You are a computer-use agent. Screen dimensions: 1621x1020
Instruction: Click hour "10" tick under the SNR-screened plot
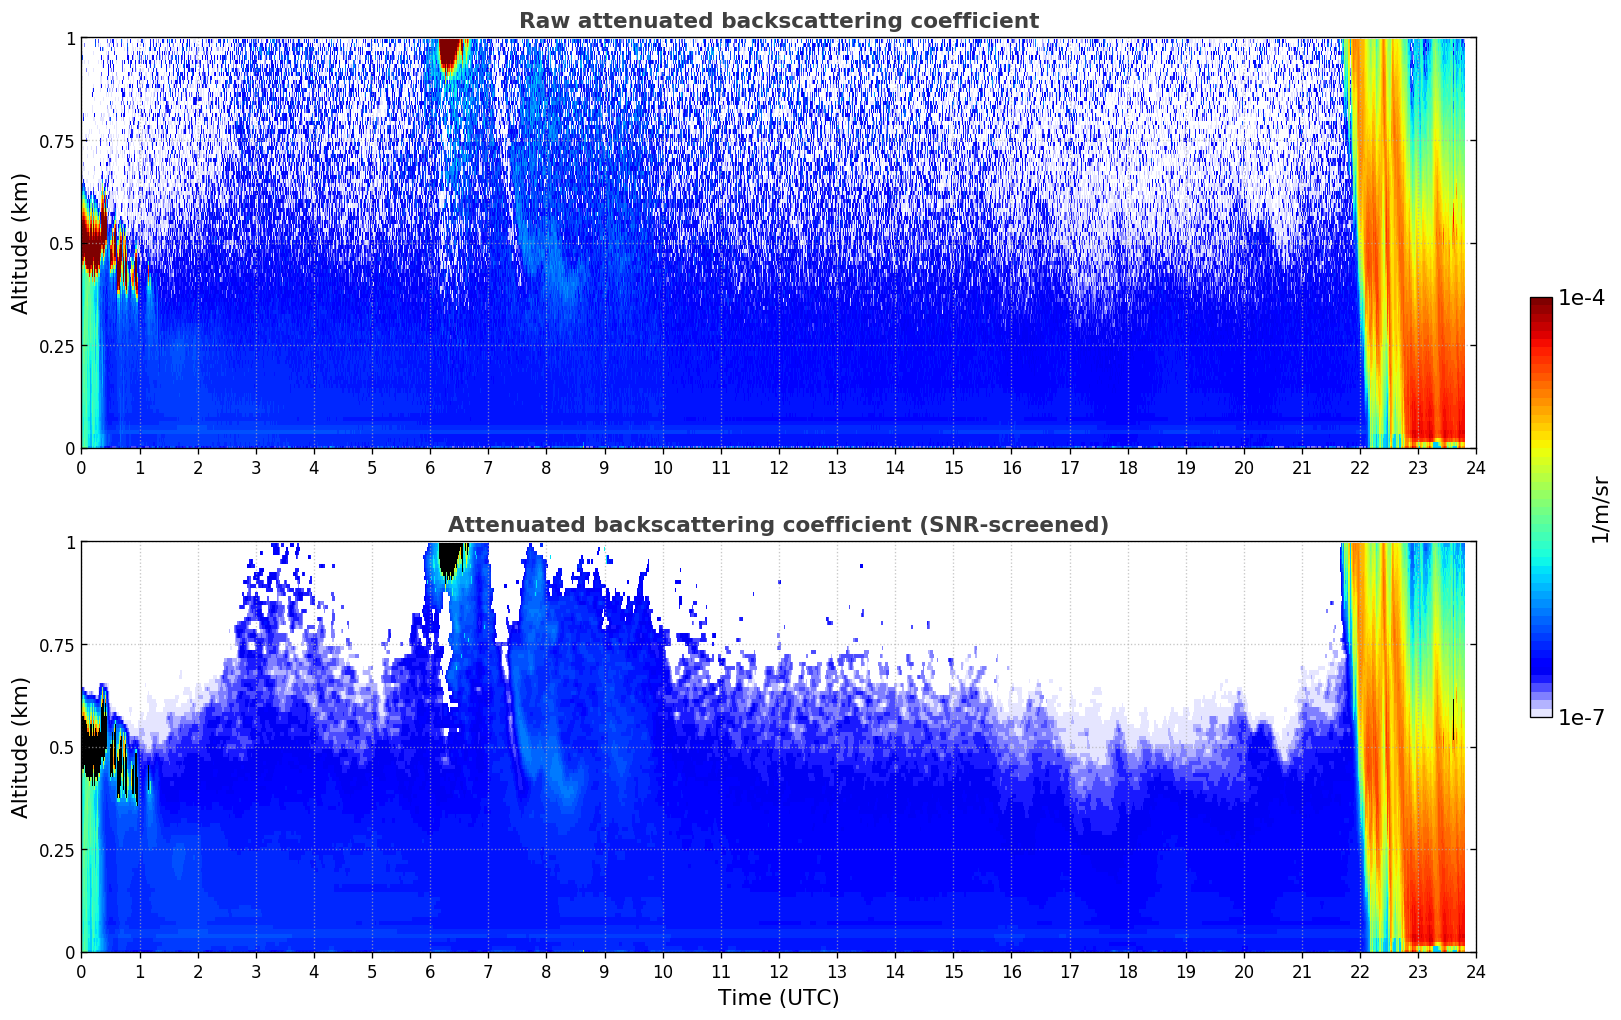663,971
